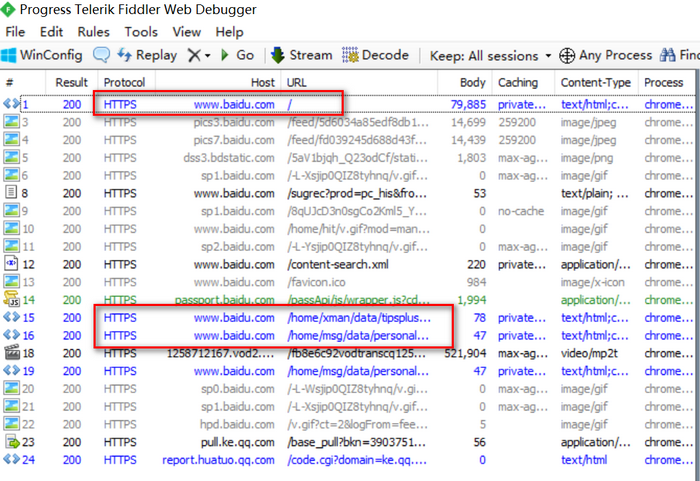Select body size 79,885
The width and height of the screenshot is (700, 481).
(x=468, y=105)
